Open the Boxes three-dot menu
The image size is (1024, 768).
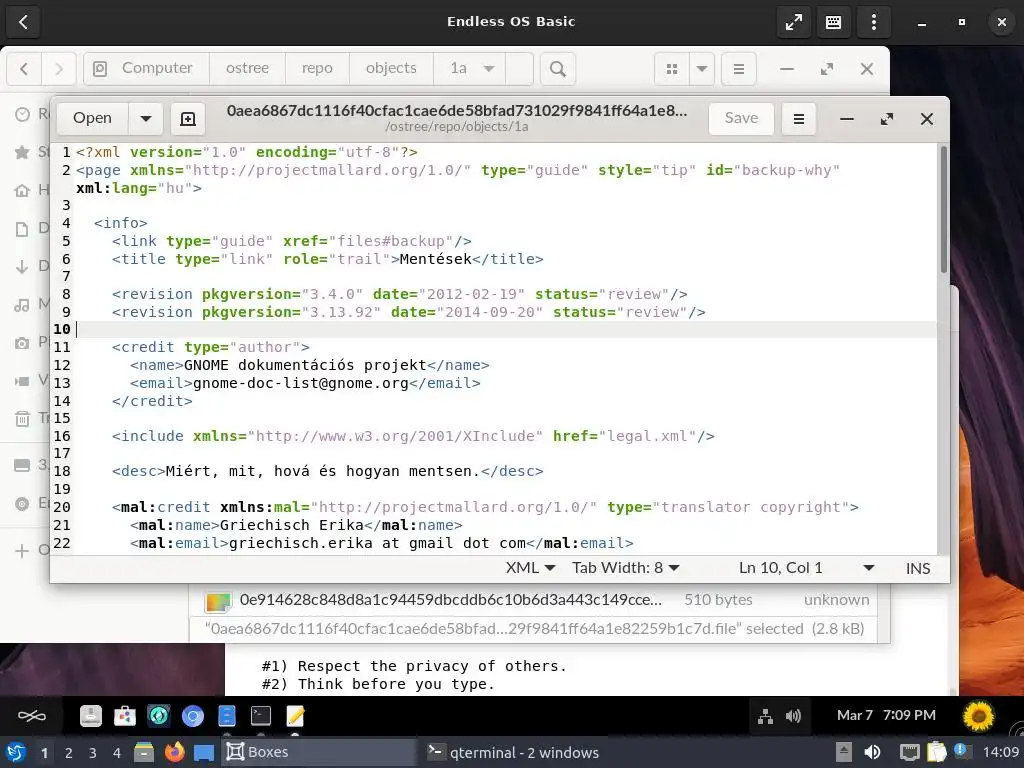point(873,22)
